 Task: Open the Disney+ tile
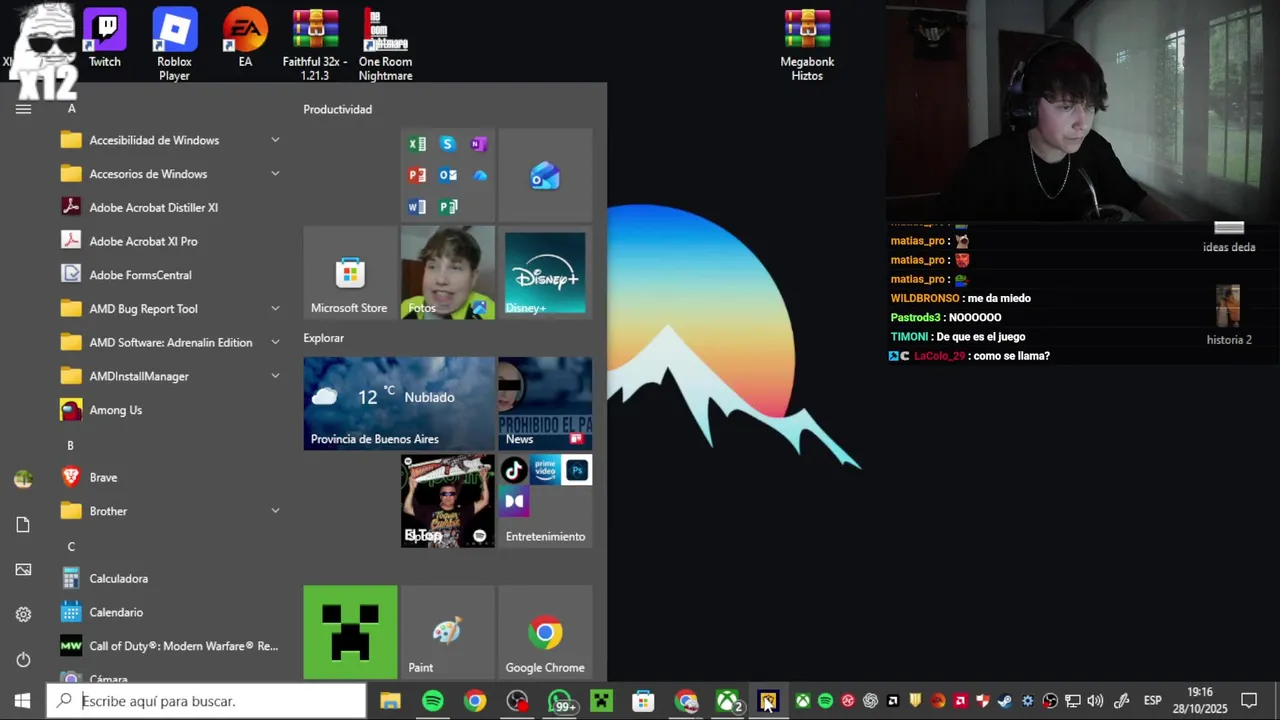pyautogui.click(x=545, y=273)
